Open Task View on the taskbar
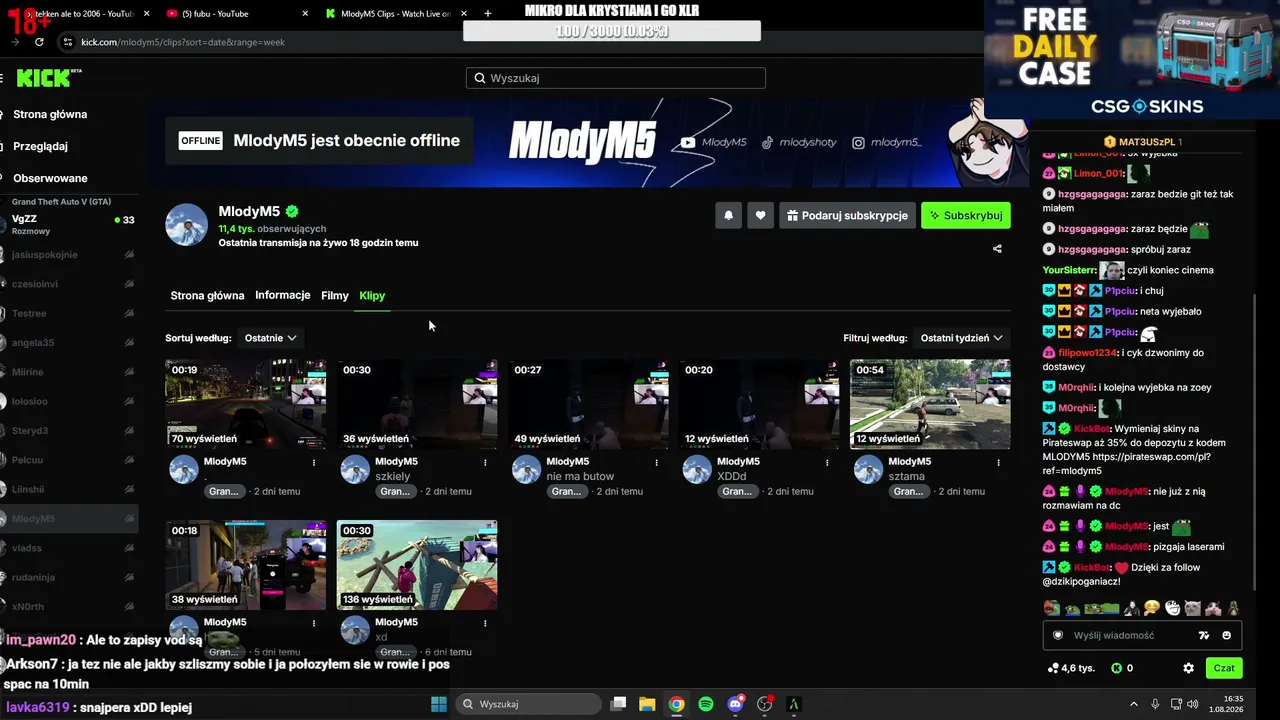 [618, 704]
